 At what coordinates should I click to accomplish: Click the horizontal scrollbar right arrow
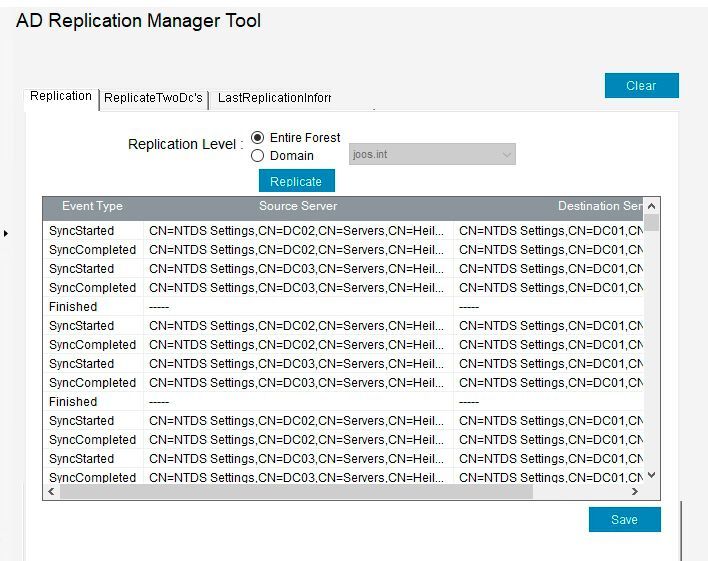tap(635, 491)
